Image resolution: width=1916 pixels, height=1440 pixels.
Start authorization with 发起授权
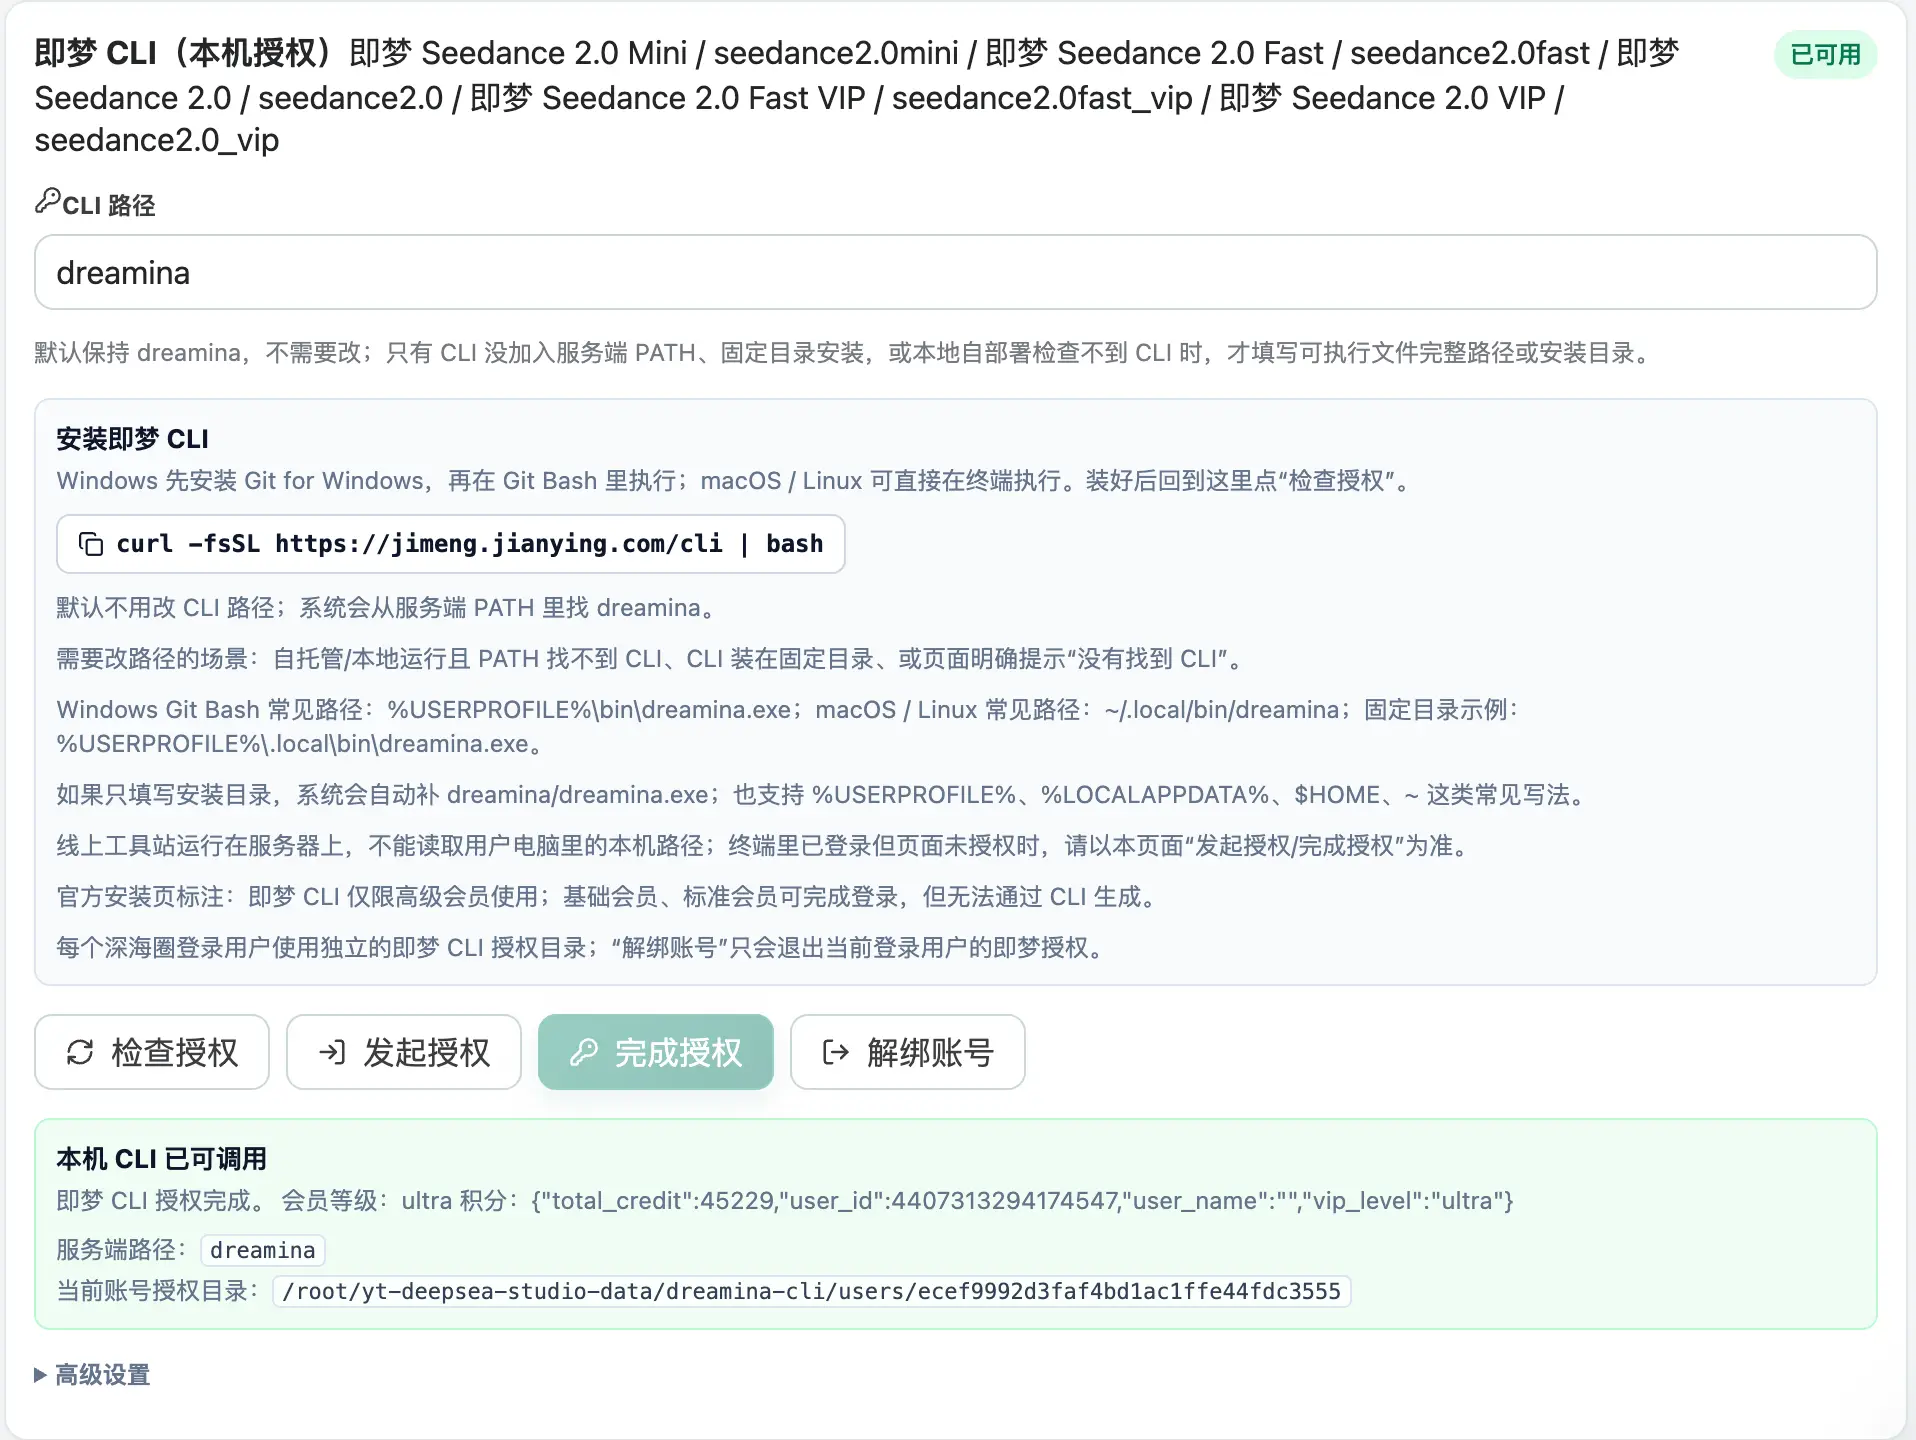coord(404,1052)
